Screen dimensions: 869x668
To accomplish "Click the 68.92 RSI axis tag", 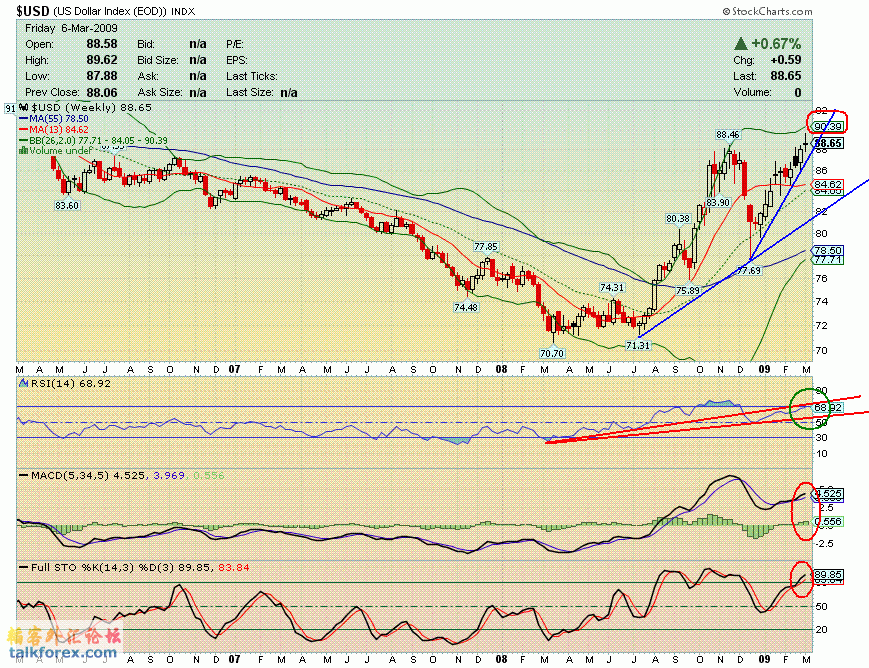I will click(x=827, y=407).
